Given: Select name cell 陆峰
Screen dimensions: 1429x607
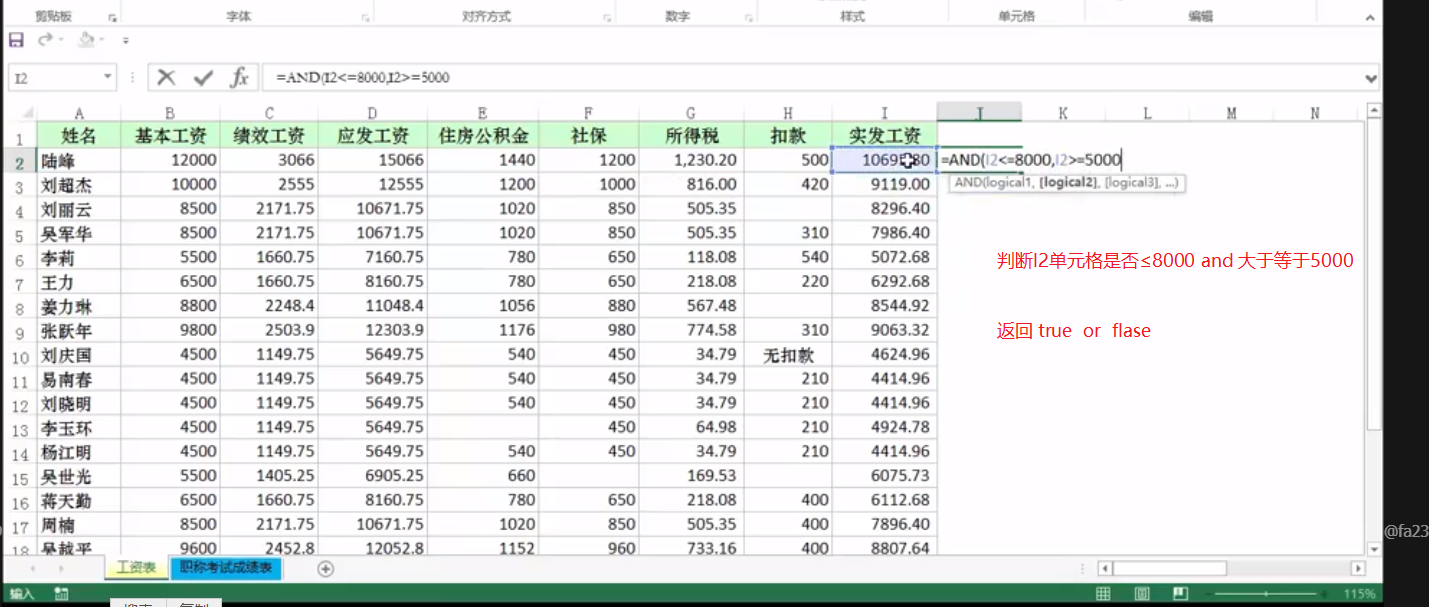Looking at the screenshot, I should (x=79, y=160).
